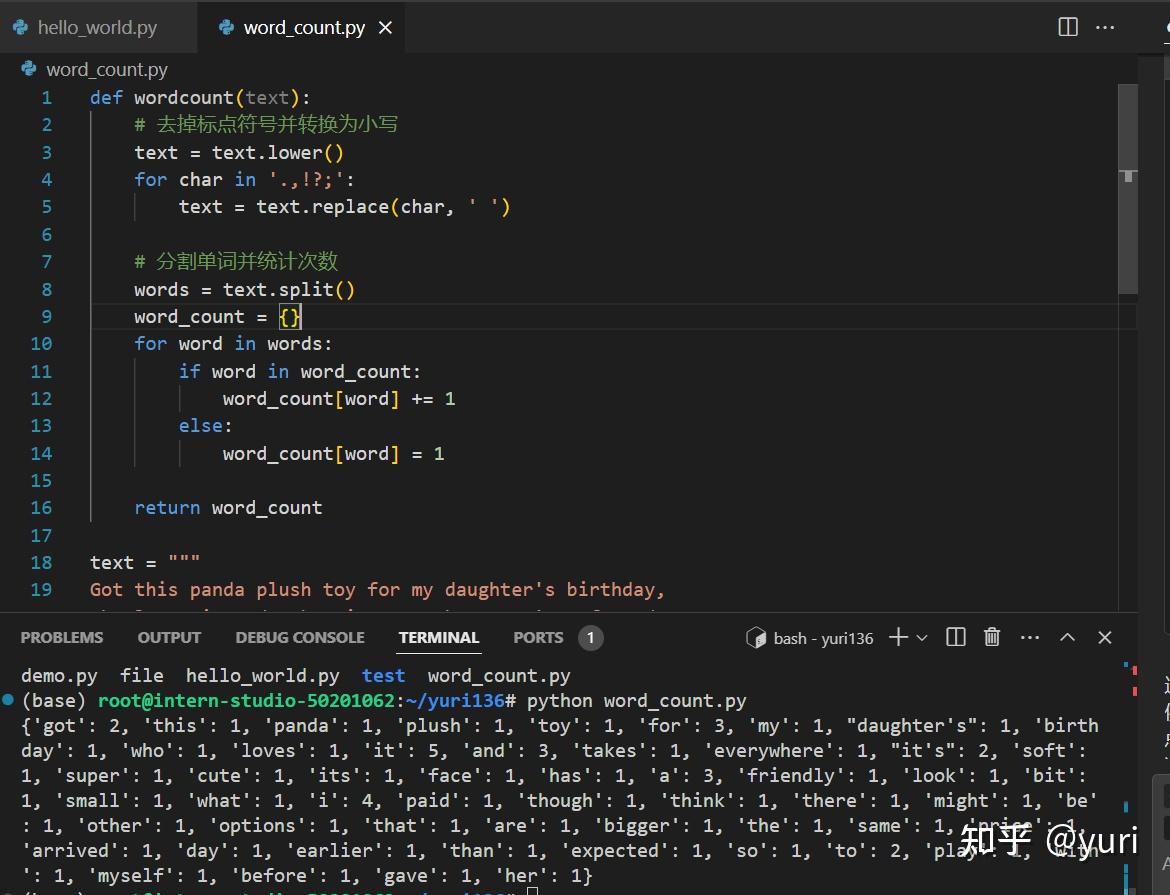The height and width of the screenshot is (895, 1170).
Task: Open the terminal launch profile dropdown
Action: point(922,638)
